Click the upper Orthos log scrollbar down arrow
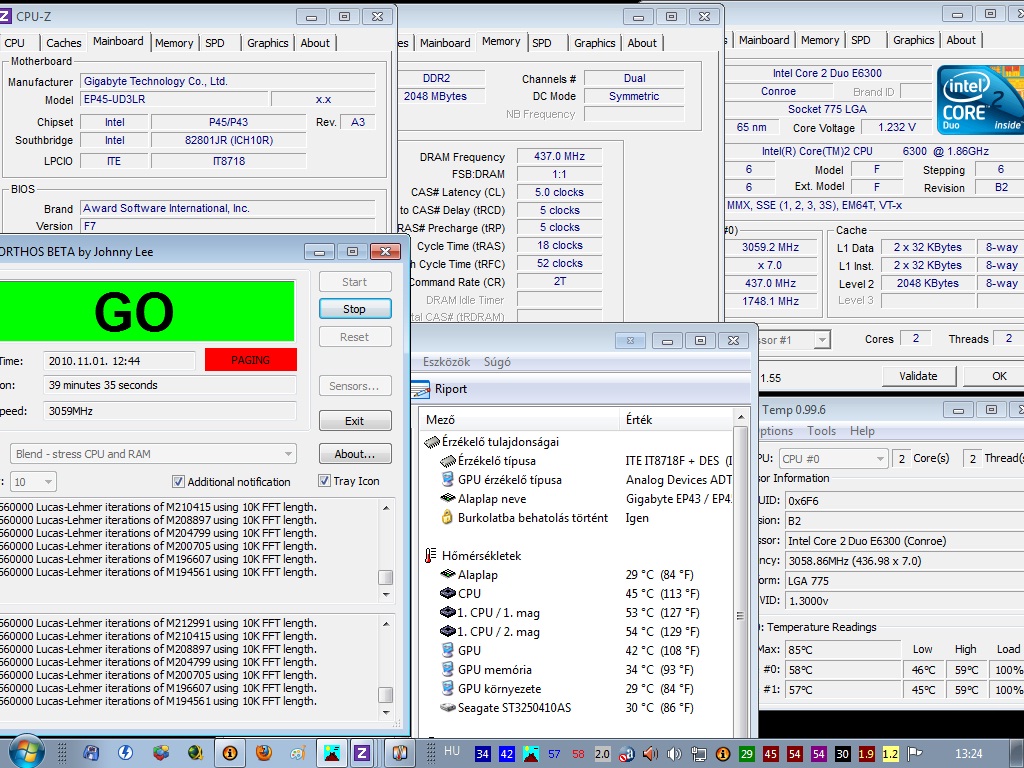 coord(386,594)
